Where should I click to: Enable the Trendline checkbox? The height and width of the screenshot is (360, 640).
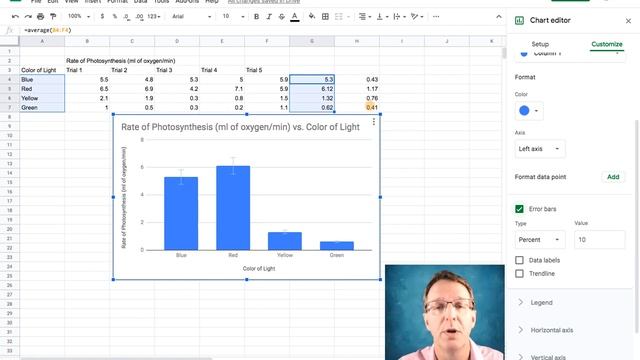(x=519, y=273)
